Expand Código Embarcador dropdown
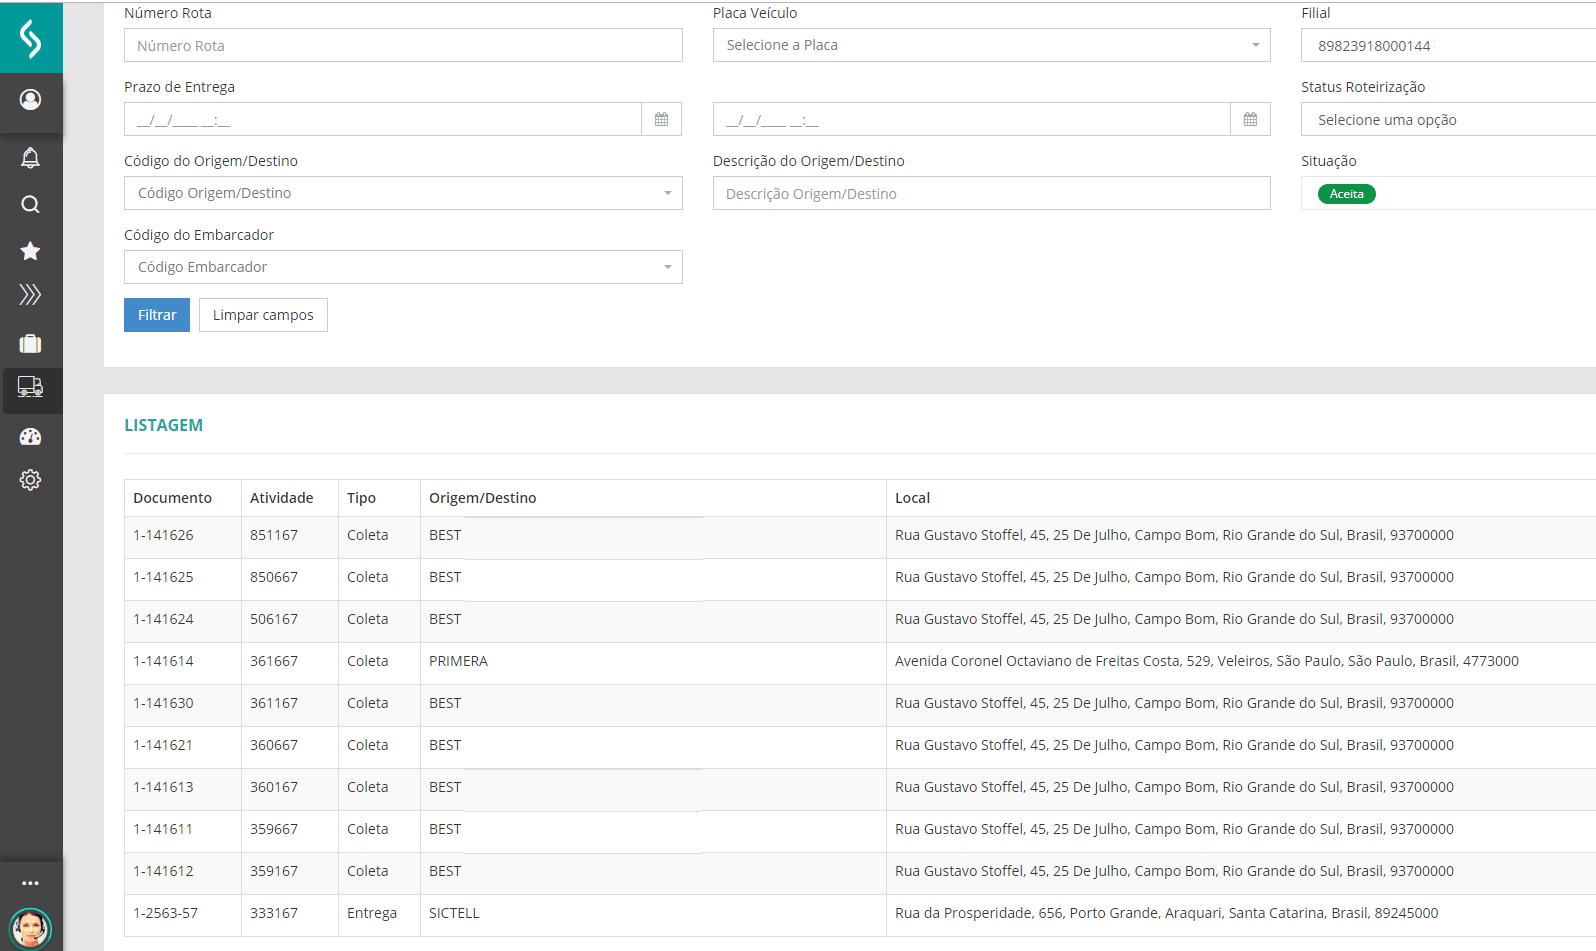The width and height of the screenshot is (1596, 951). click(403, 268)
